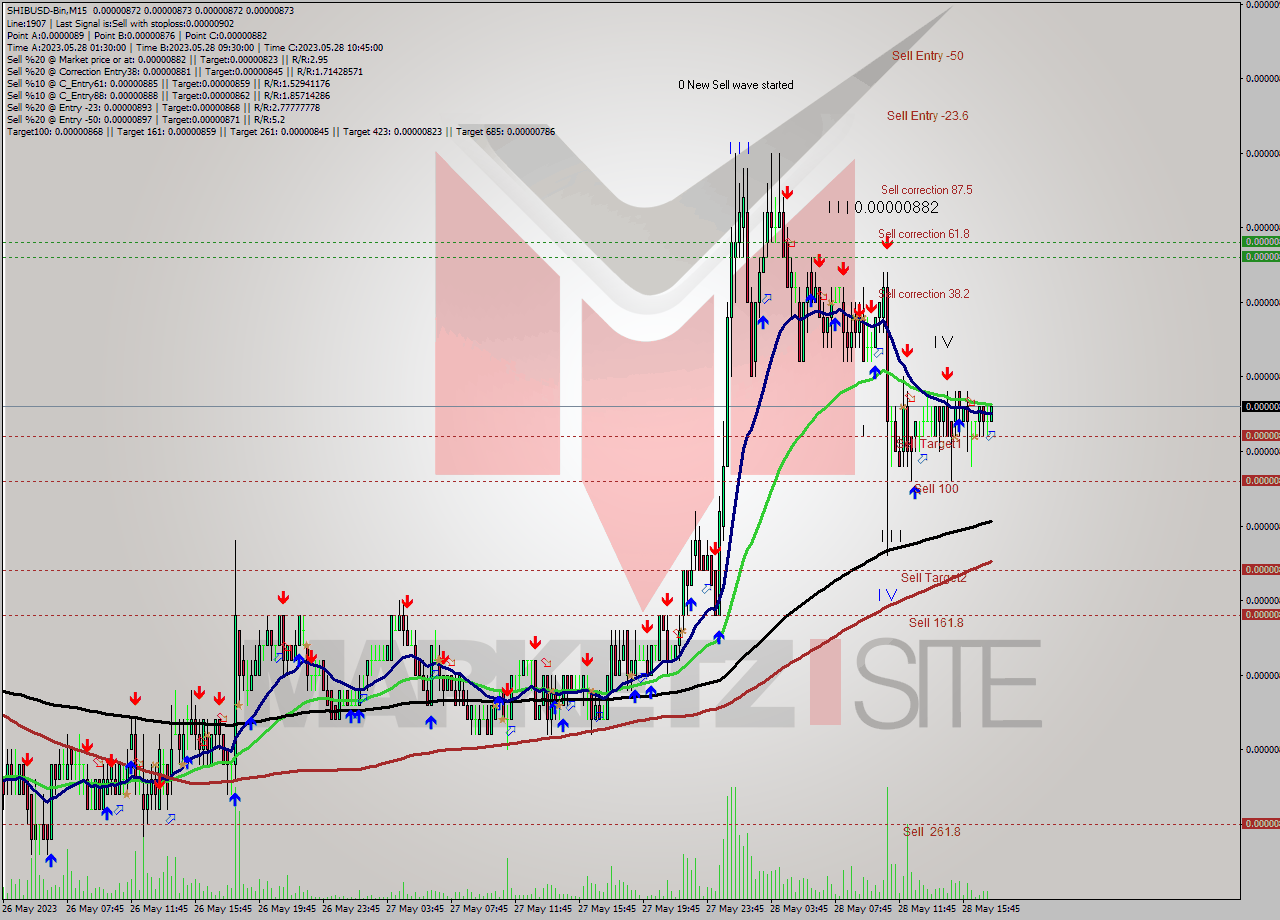Click the '26 May 23:45' time axis label
1280x920 pixels.
click(x=351, y=909)
